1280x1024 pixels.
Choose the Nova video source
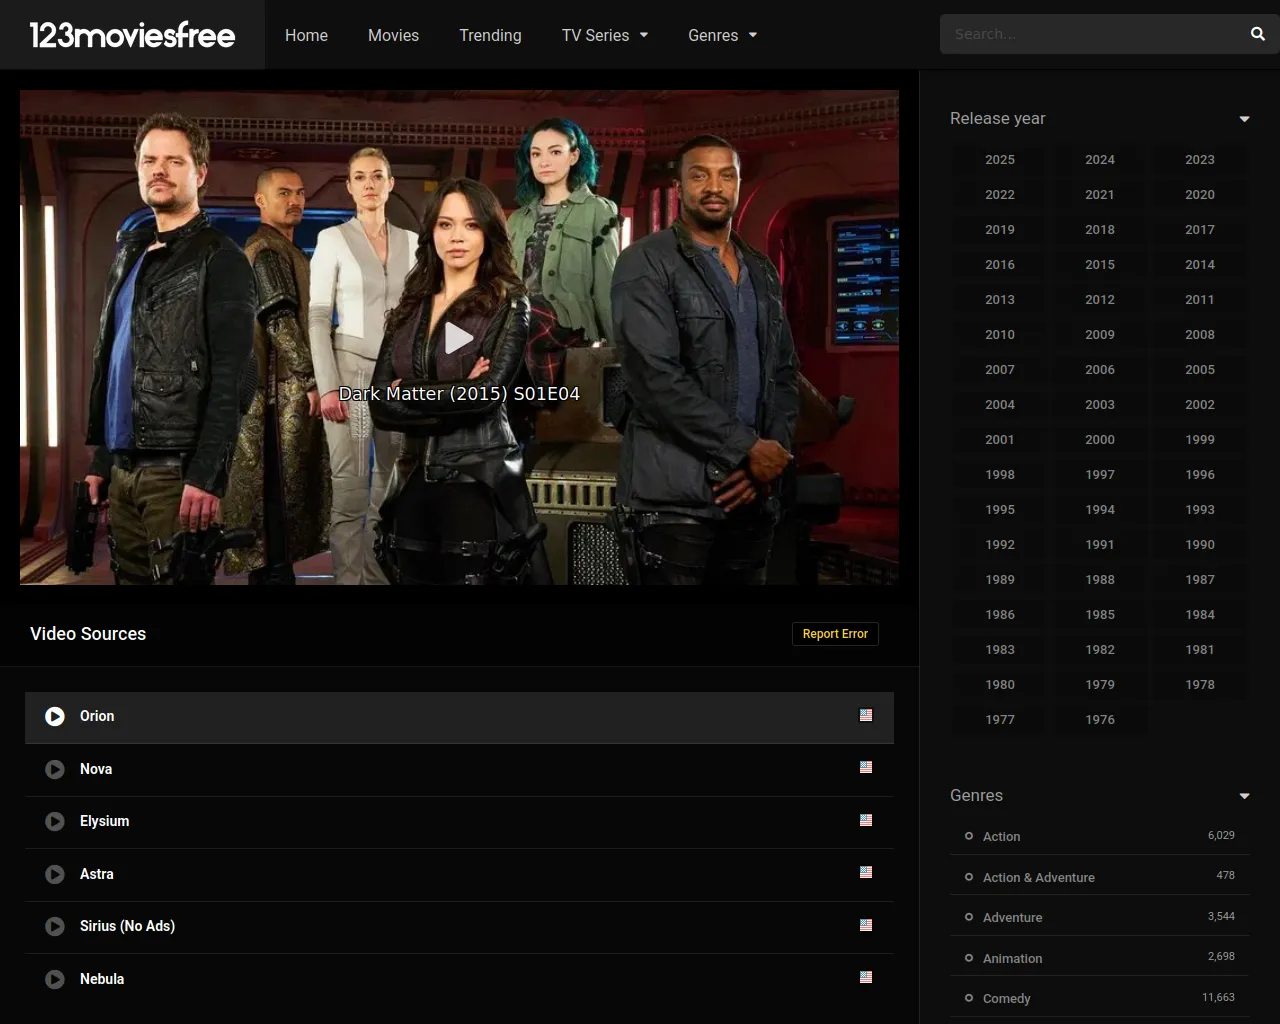pos(459,769)
